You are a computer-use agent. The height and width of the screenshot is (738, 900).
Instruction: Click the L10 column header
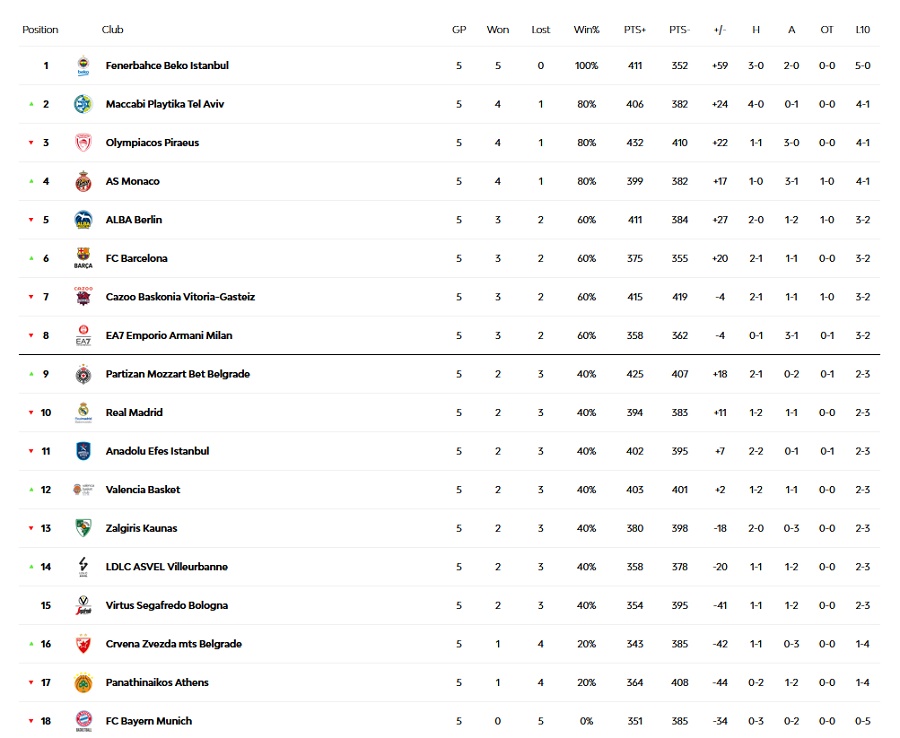pos(863,29)
